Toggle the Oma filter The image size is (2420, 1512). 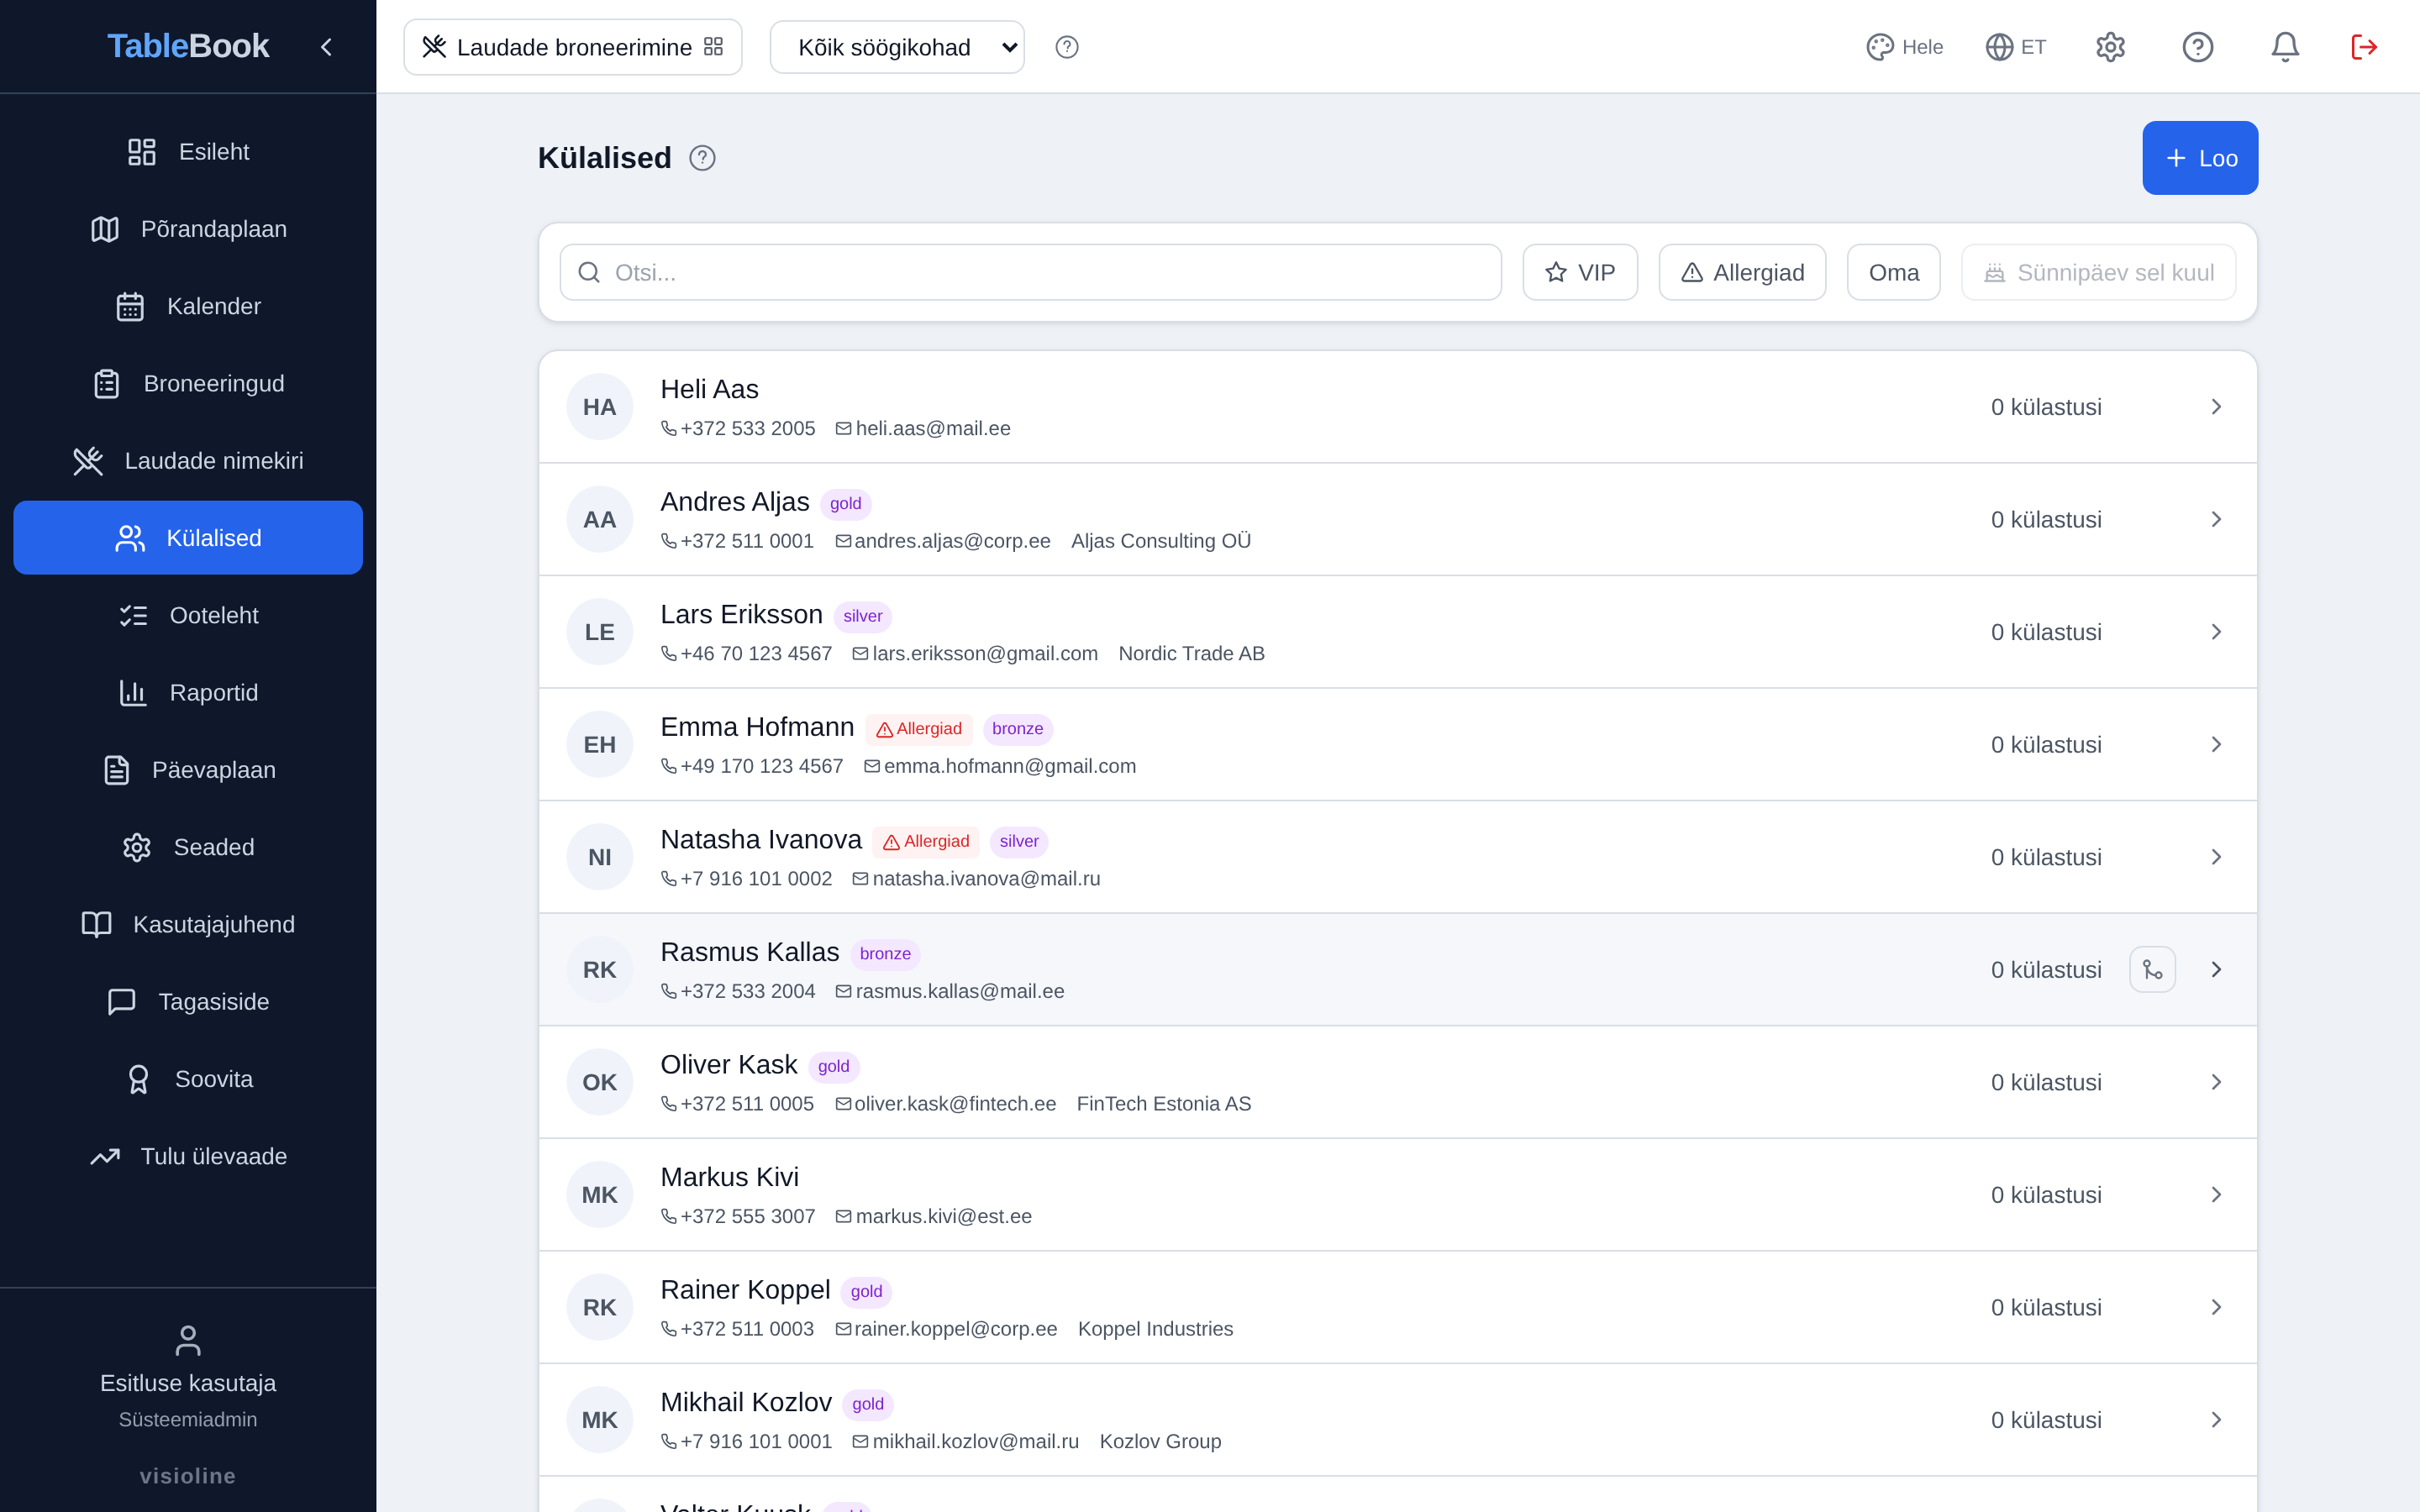[x=1893, y=272]
